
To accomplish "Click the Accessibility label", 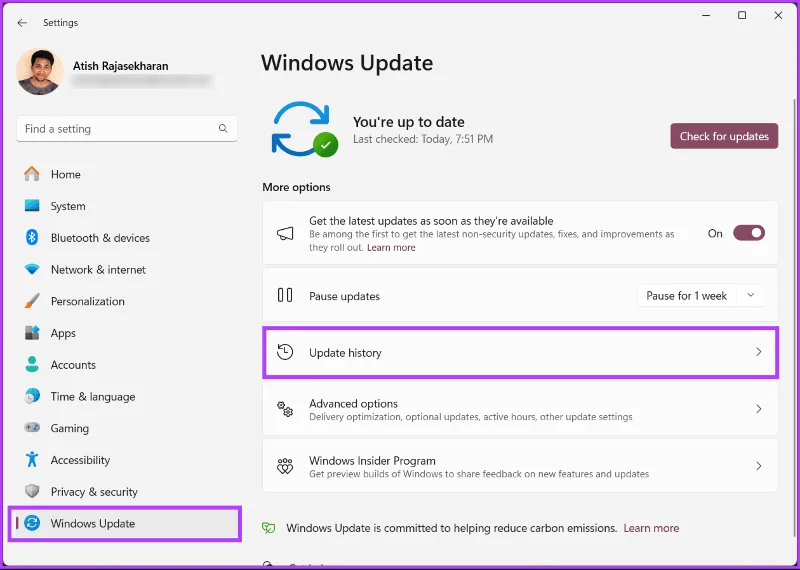I will 80,460.
